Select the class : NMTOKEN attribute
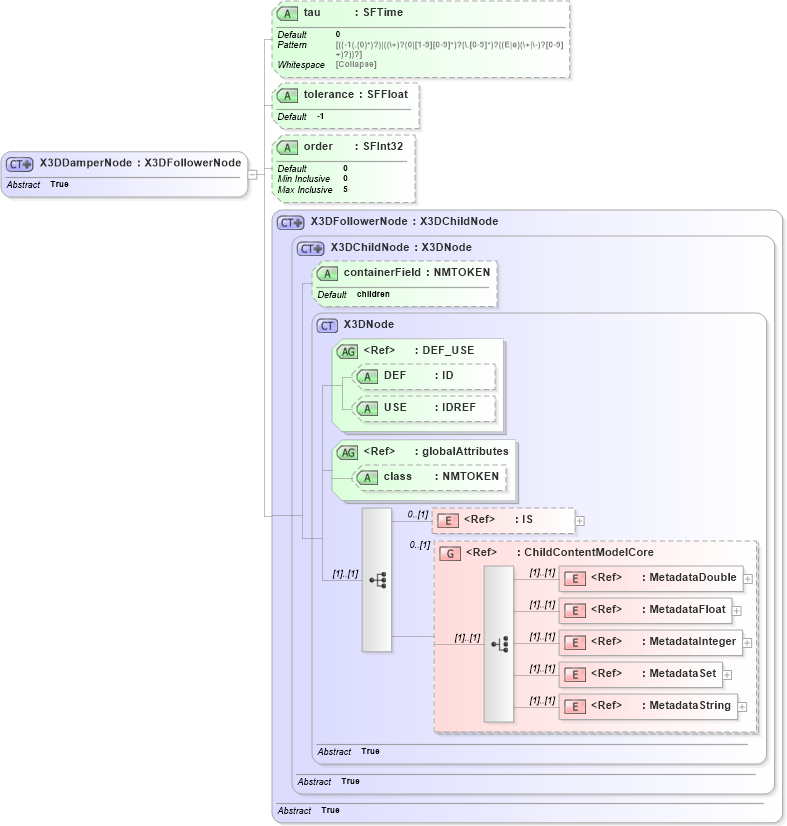Image resolution: width=787 pixels, height=826 pixels. coord(441,477)
